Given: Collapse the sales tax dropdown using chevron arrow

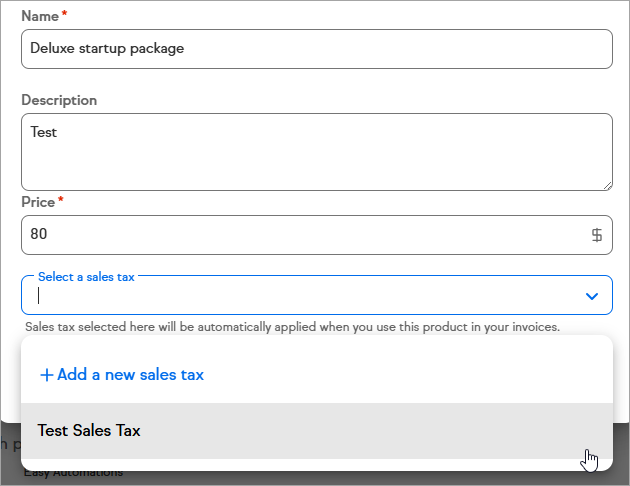Looking at the screenshot, I should (591, 296).
